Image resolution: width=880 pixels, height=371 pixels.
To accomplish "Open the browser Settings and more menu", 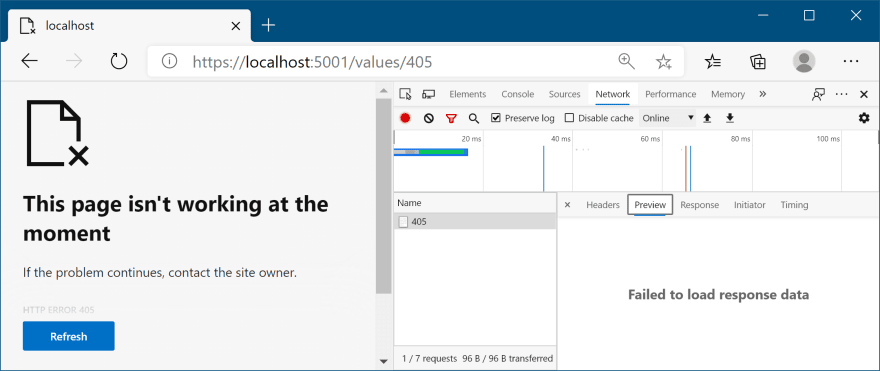I will [x=851, y=61].
